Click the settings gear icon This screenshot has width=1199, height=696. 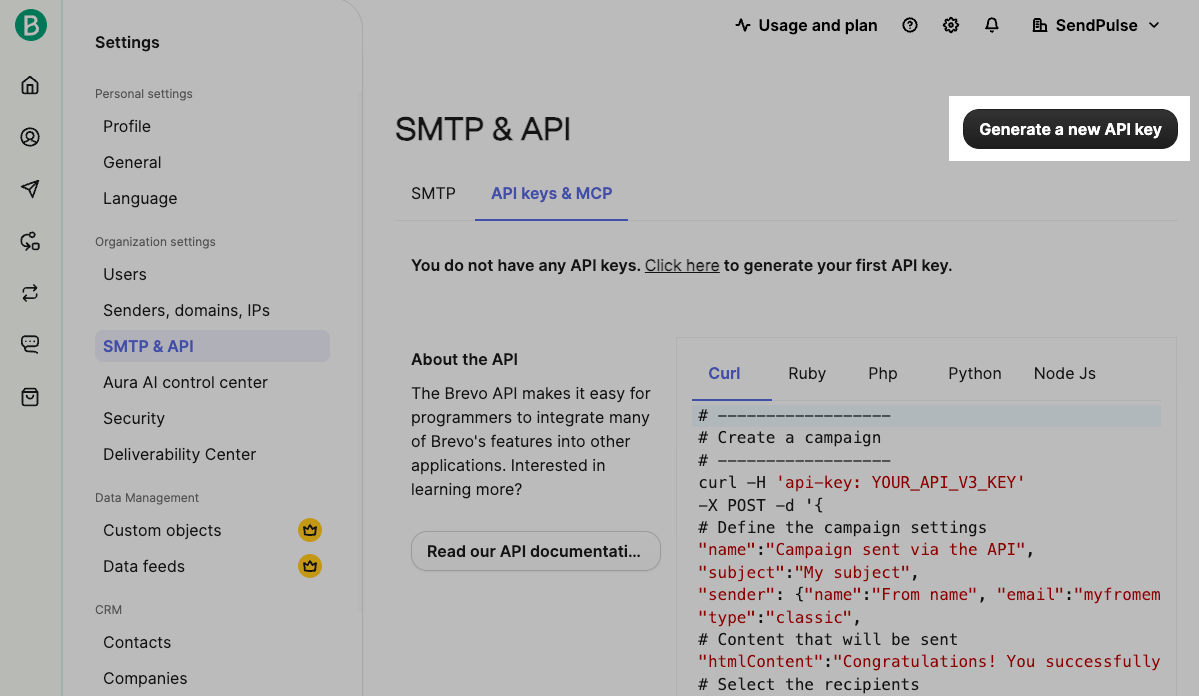click(950, 25)
